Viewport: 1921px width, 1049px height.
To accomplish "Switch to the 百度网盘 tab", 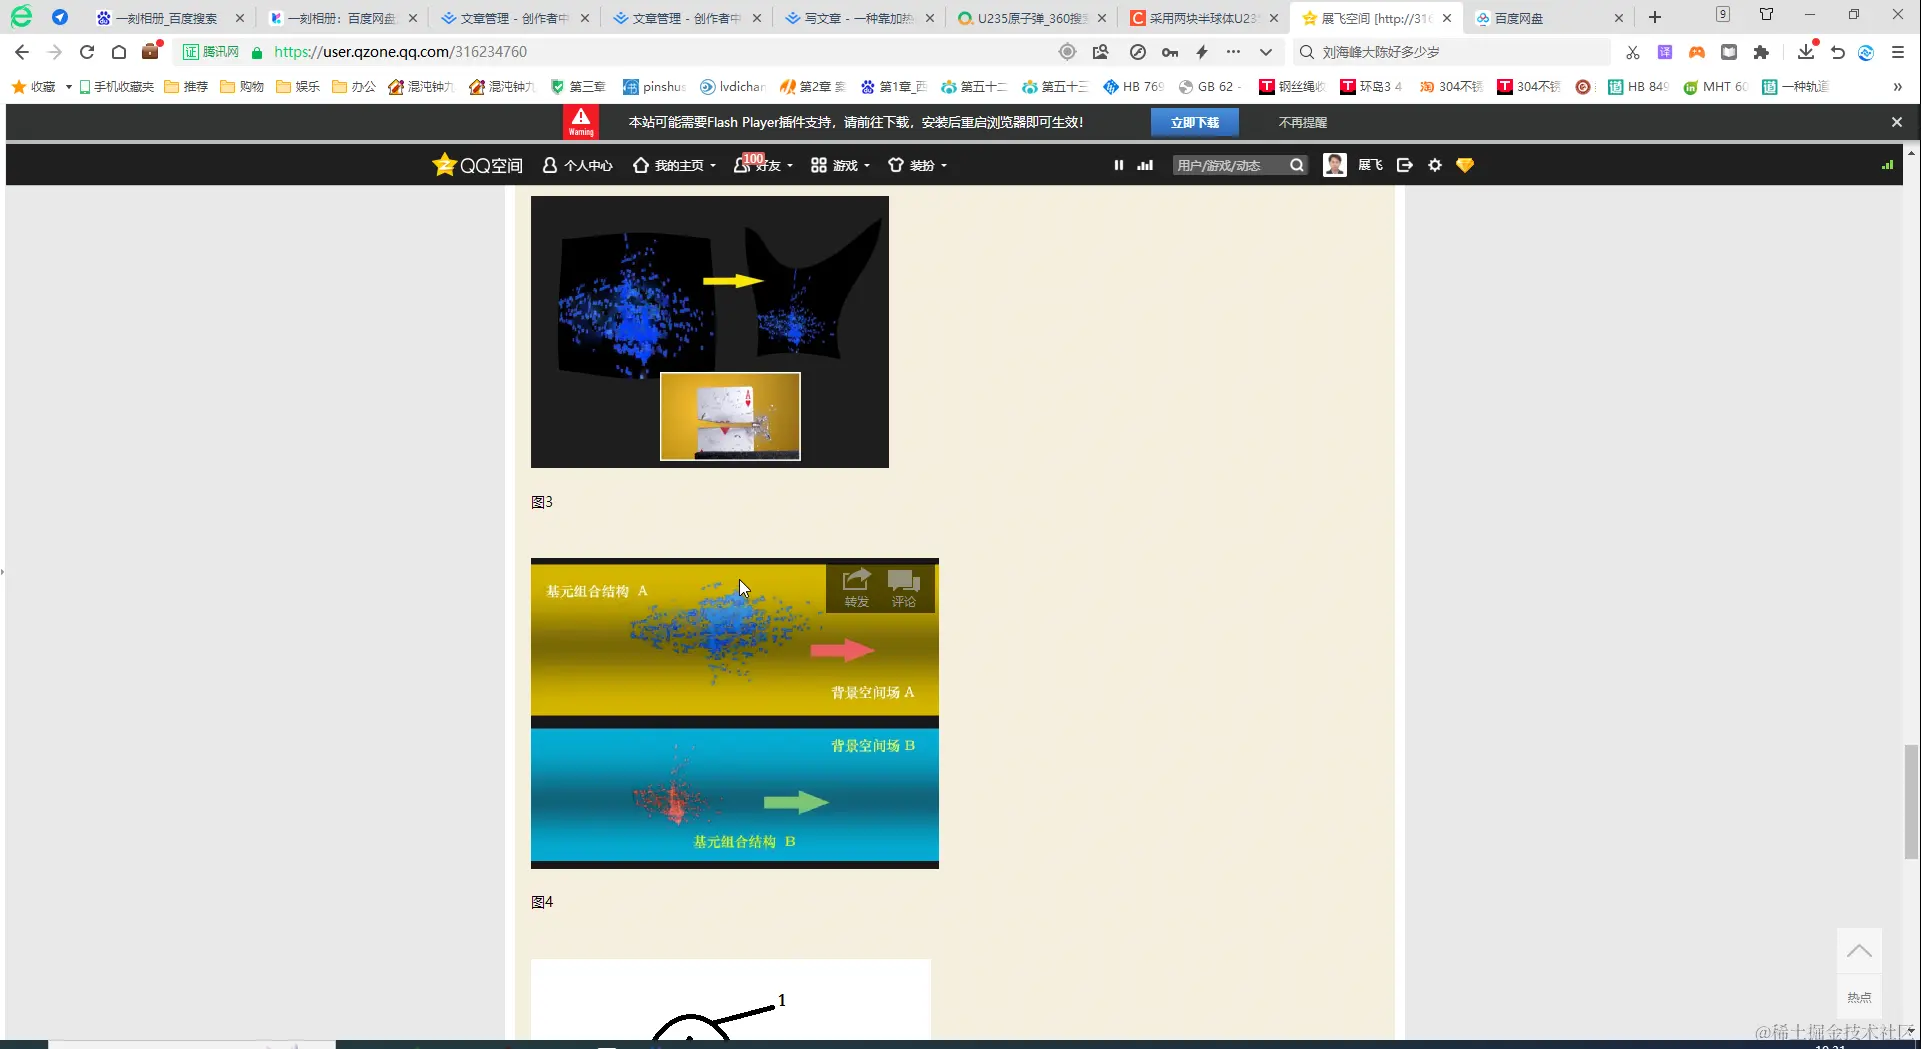I will (x=1549, y=18).
